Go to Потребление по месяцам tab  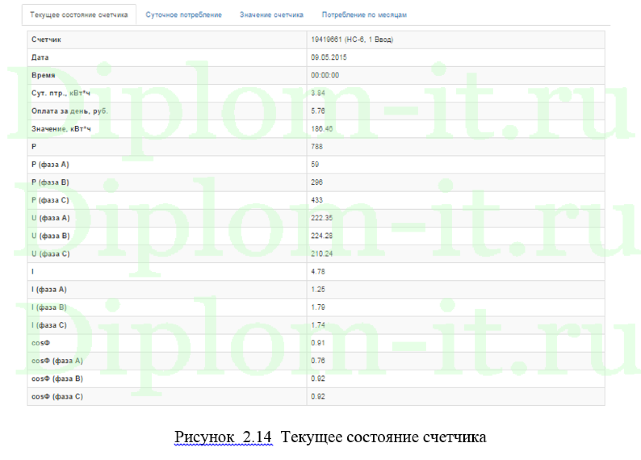tap(364, 15)
